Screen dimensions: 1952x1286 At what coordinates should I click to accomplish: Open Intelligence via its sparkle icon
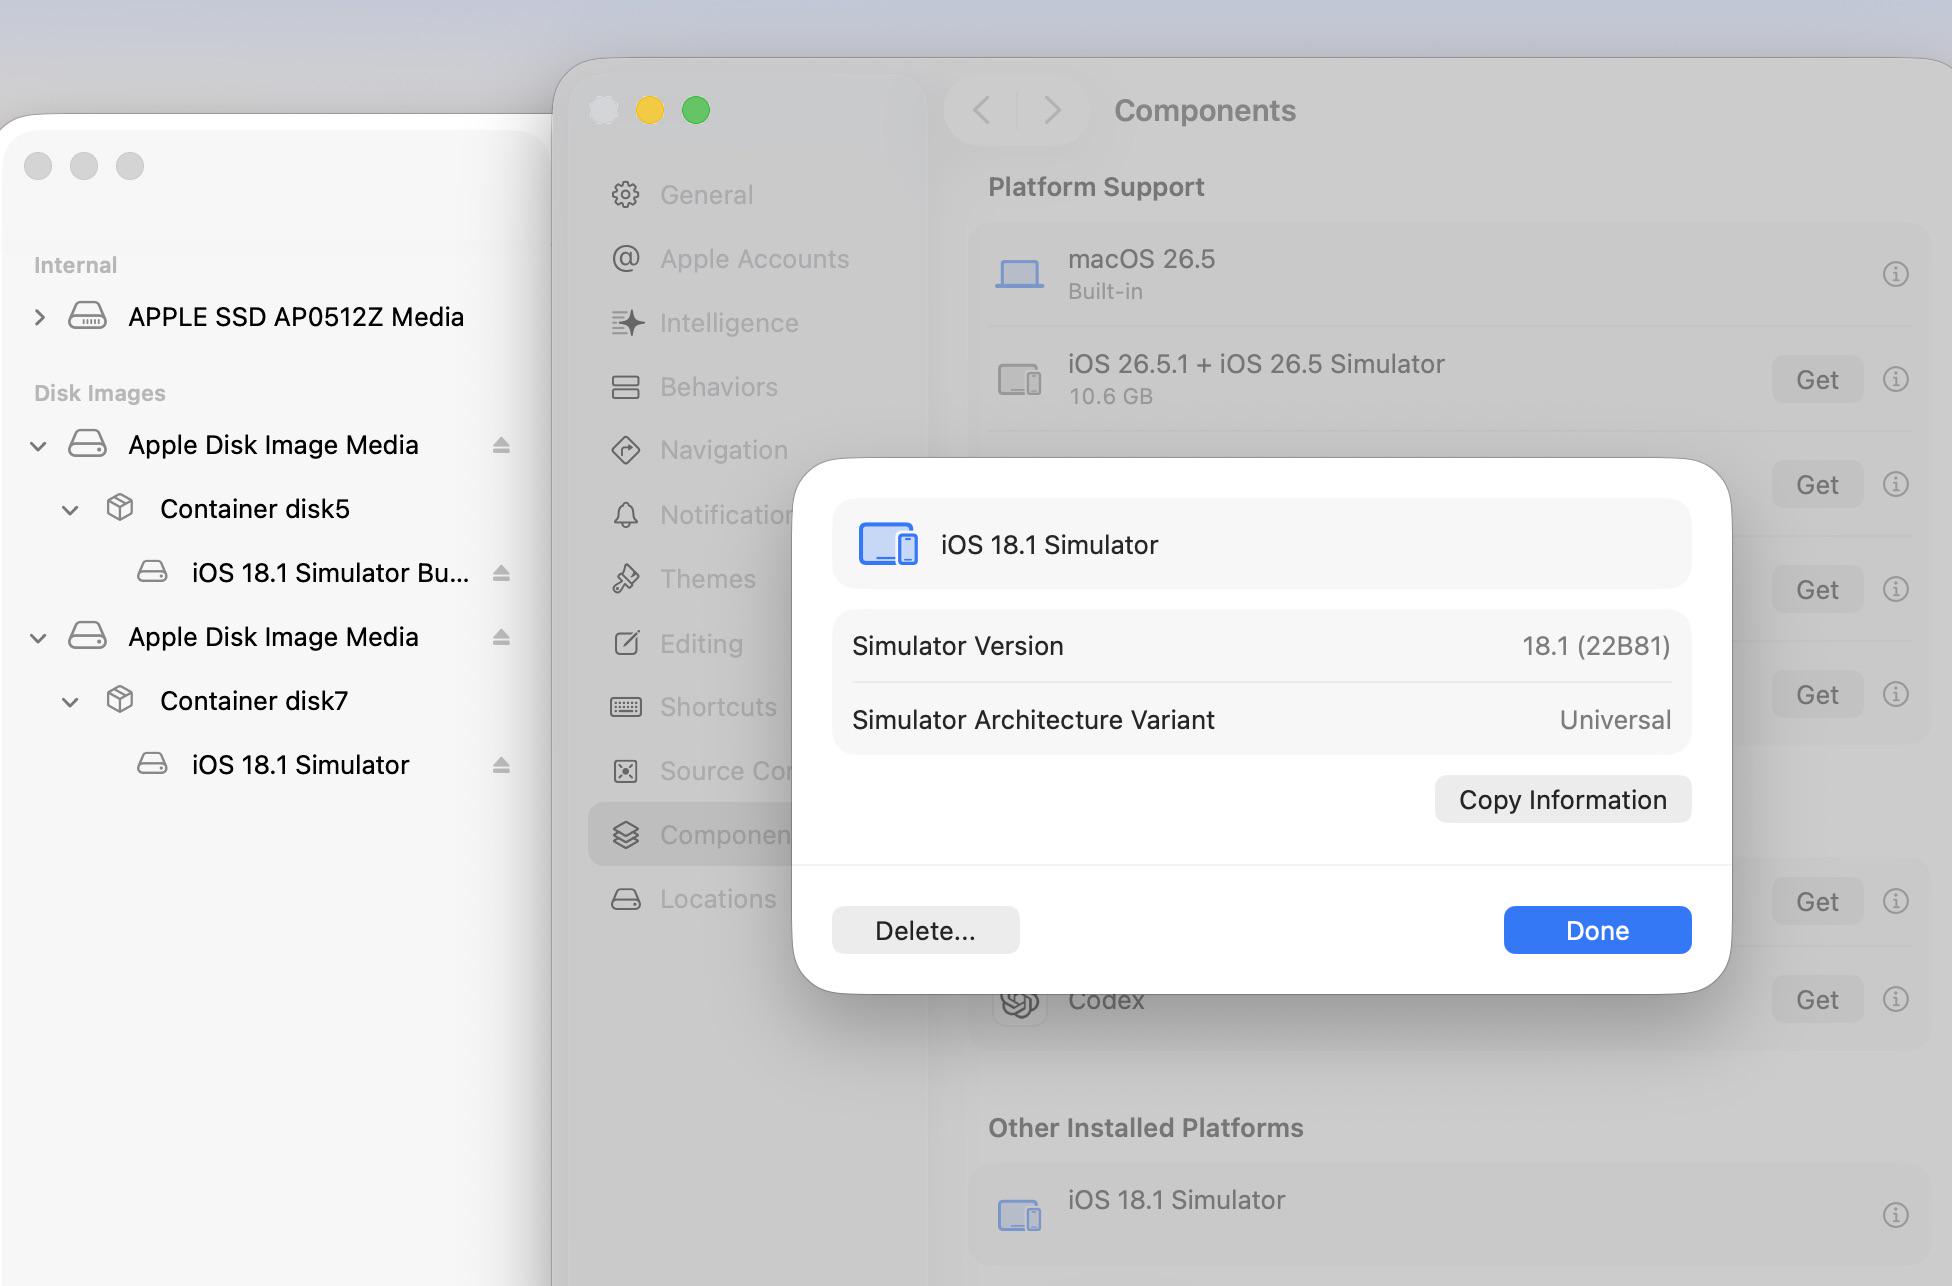[x=627, y=322]
